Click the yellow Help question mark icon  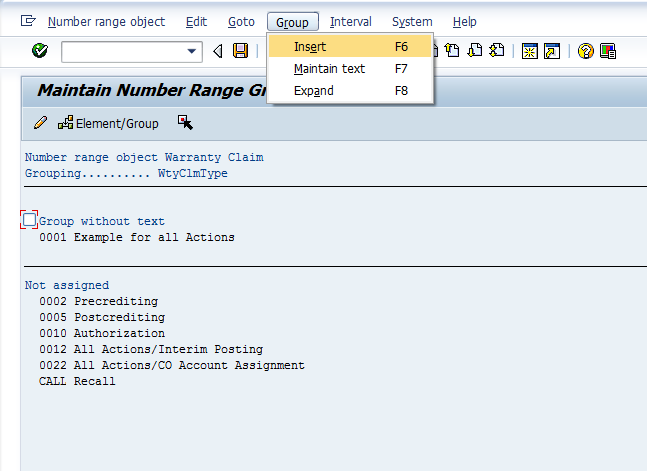point(586,51)
